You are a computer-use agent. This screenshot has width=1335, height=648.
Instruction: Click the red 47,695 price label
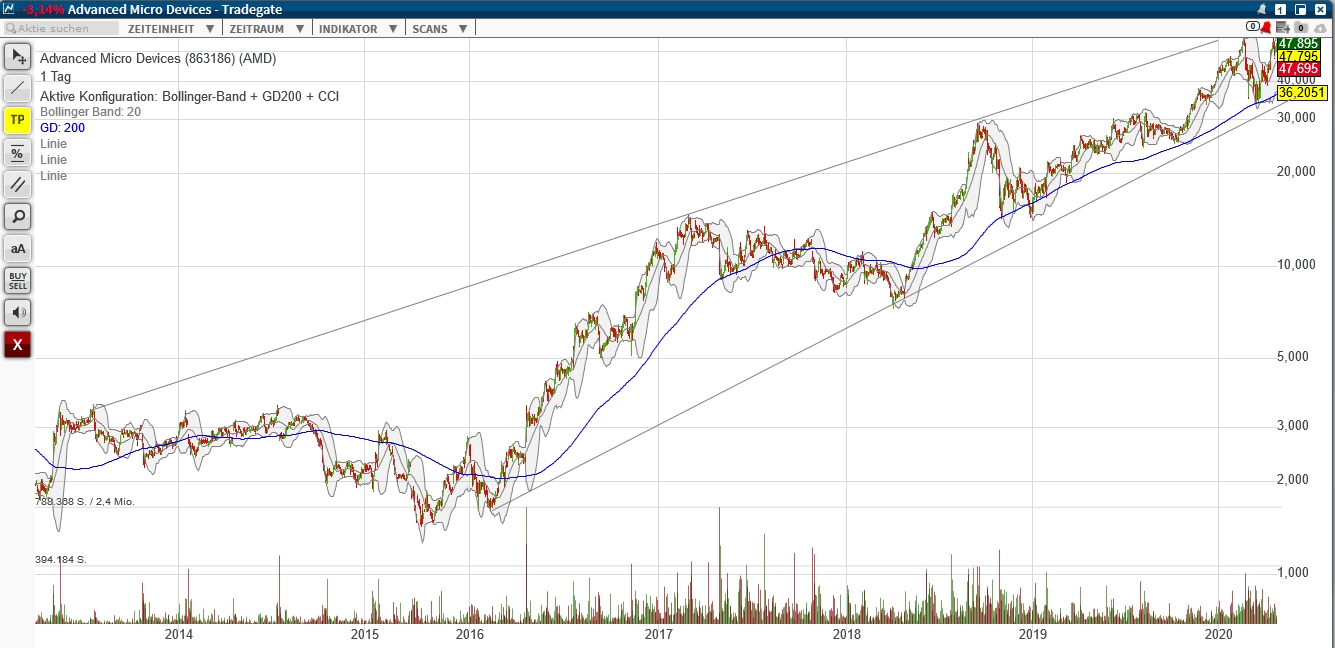[x=1299, y=69]
